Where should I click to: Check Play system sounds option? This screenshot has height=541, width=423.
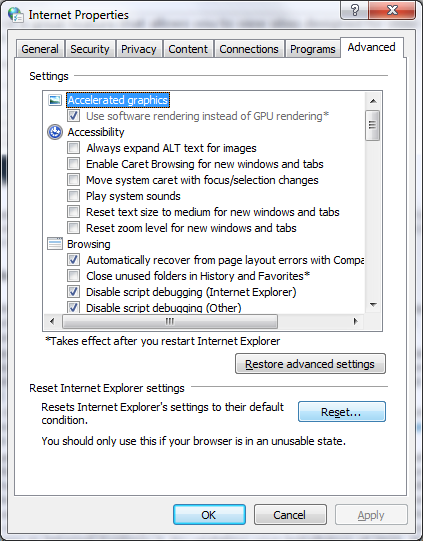(73, 196)
